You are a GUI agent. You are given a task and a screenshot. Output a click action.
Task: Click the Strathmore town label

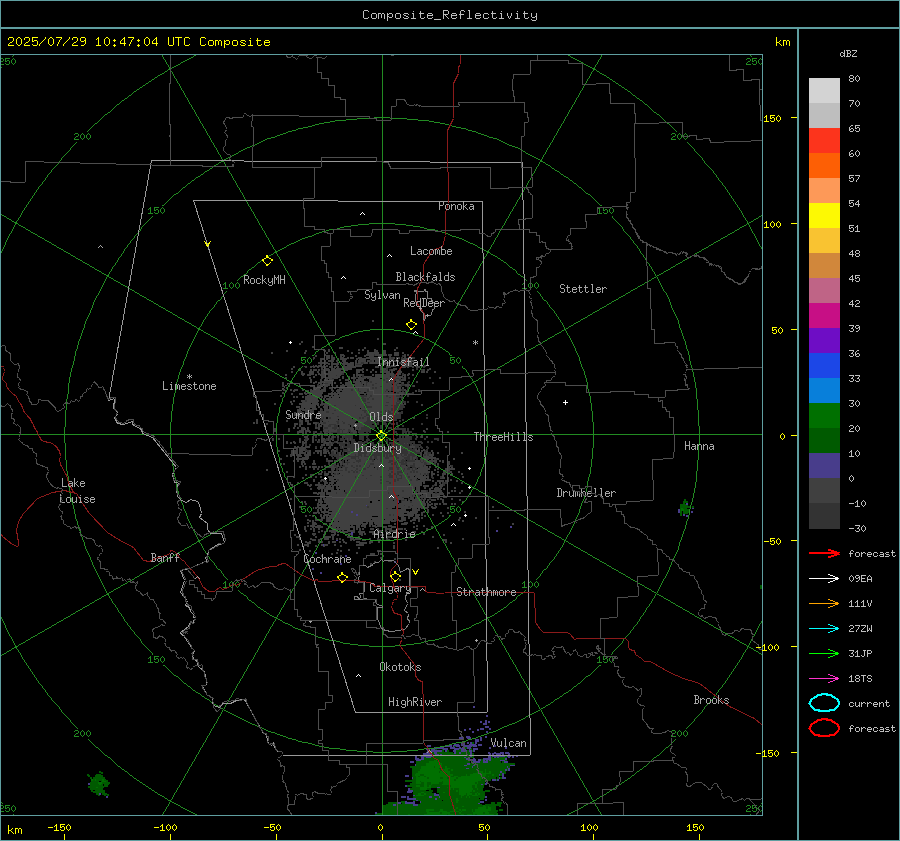486,592
